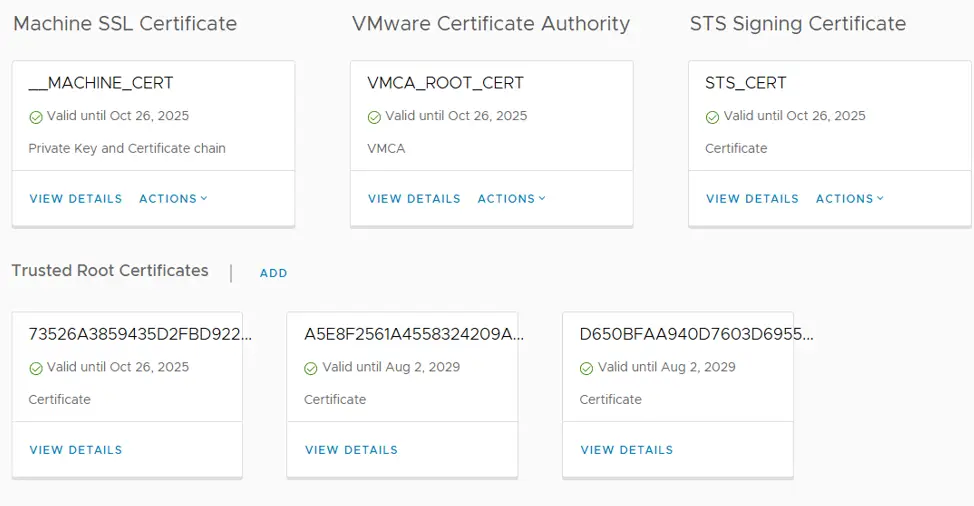Click the Machine SSL Certificate heading
This screenshot has height=506, width=974.
click(125, 24)
